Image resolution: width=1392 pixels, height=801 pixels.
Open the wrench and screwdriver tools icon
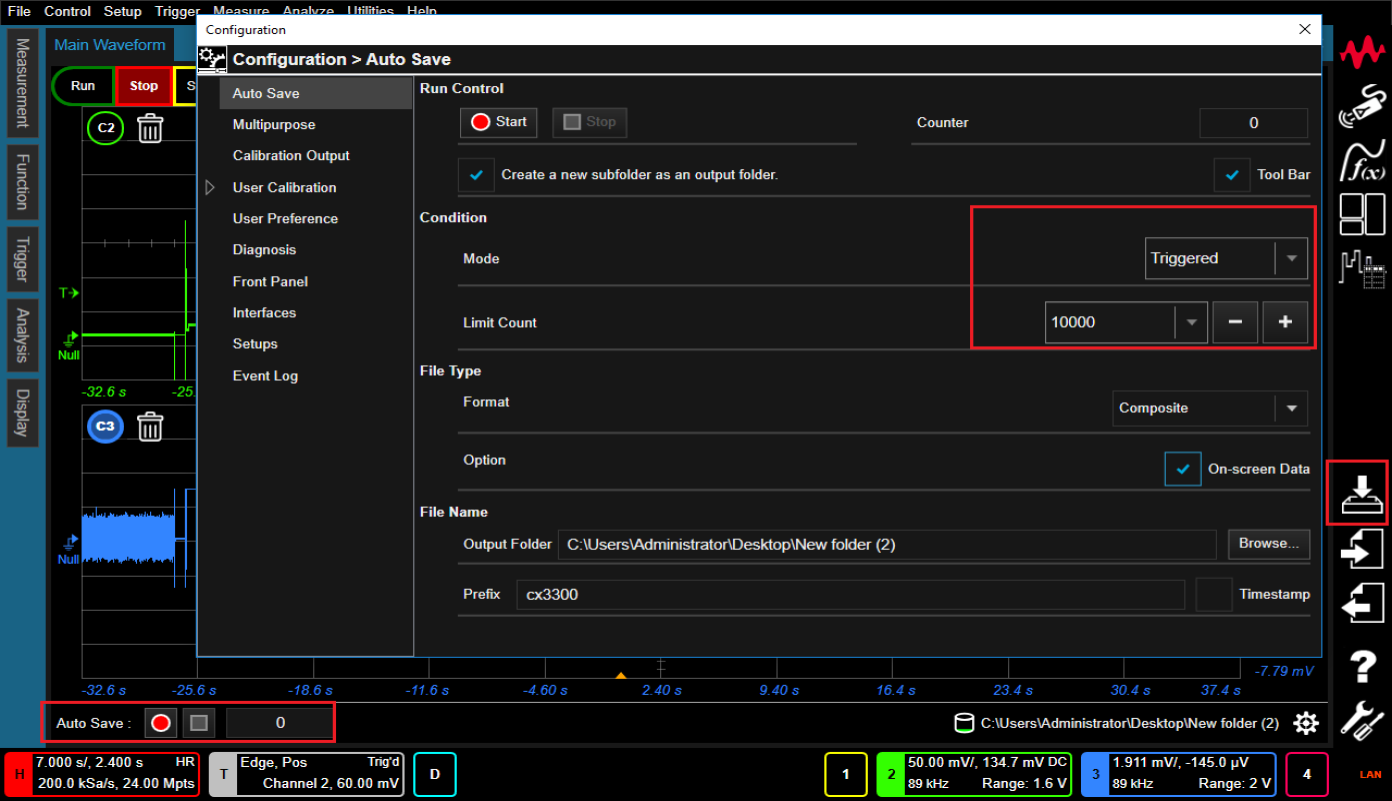1362,720
